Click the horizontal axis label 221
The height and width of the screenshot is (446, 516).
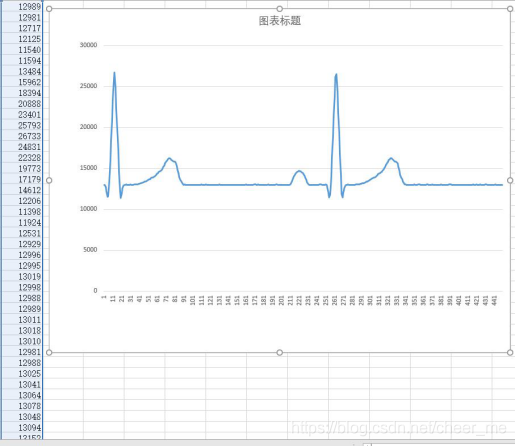[299, 300]
